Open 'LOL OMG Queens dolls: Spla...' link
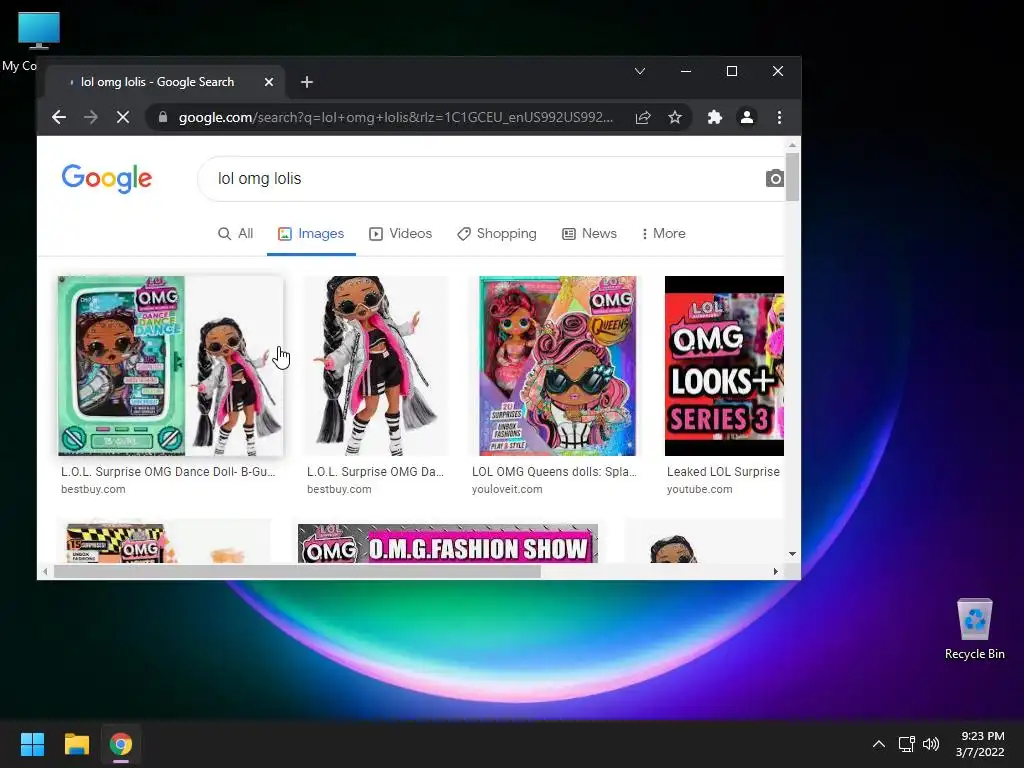1024x768 pixels. tap(554, 472)
